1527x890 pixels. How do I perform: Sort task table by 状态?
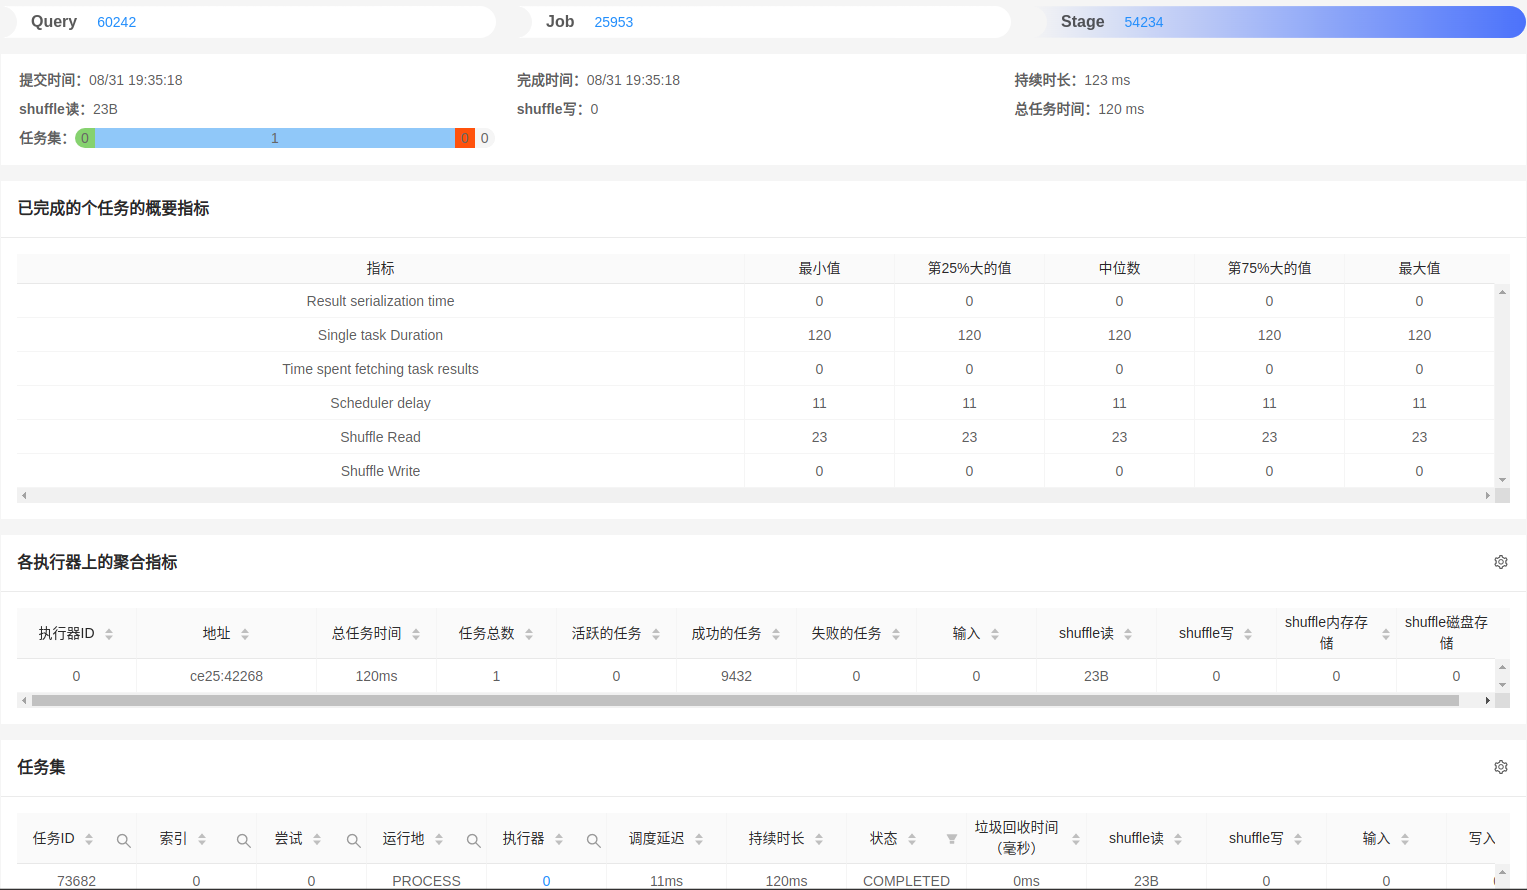tap(912, 839)
